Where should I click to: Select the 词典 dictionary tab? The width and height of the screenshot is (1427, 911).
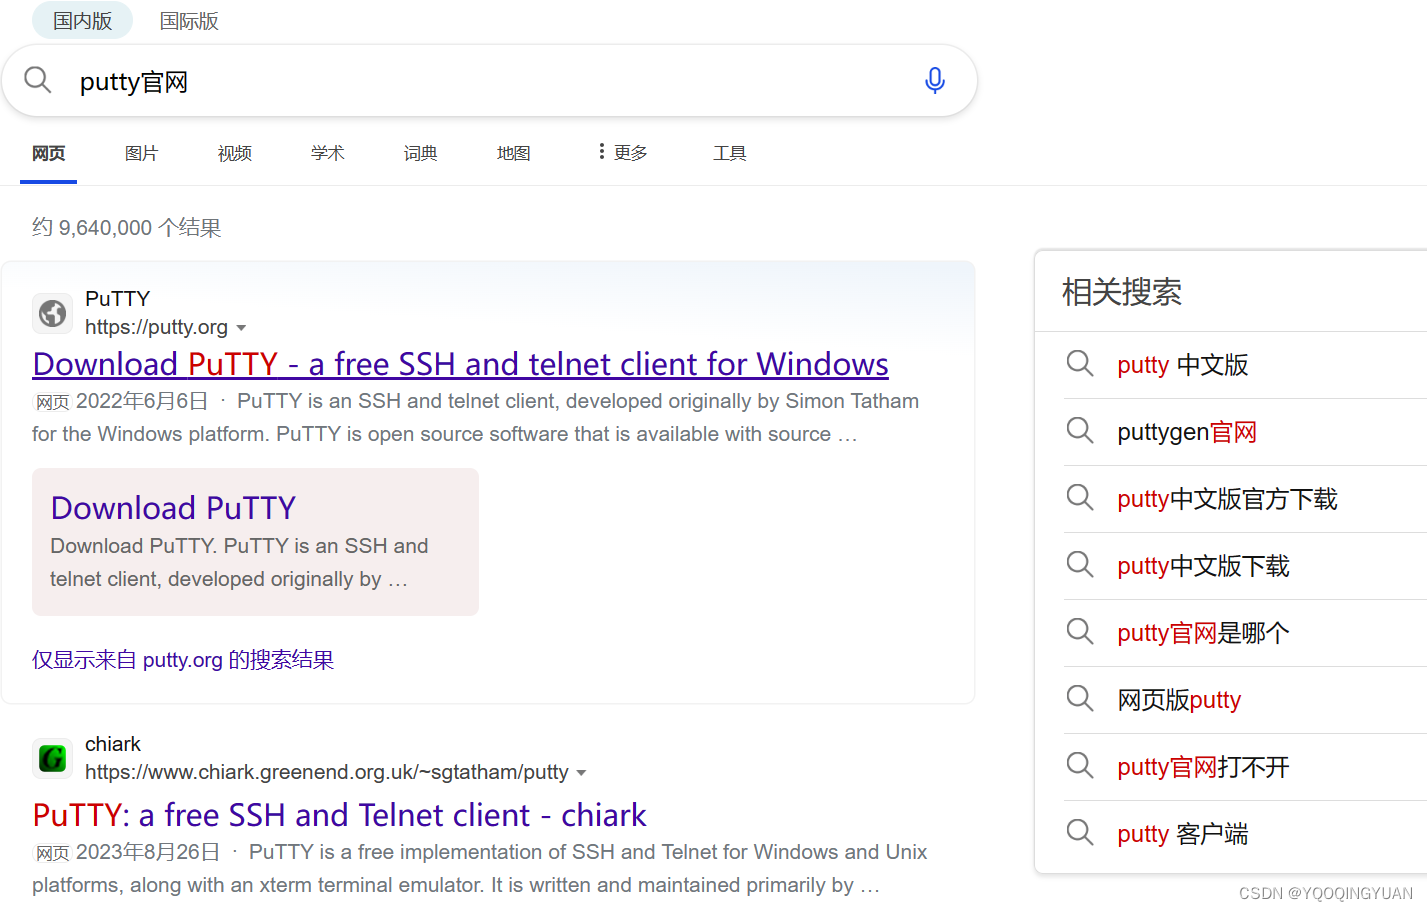pyautogui.click(x=420, y=153)
